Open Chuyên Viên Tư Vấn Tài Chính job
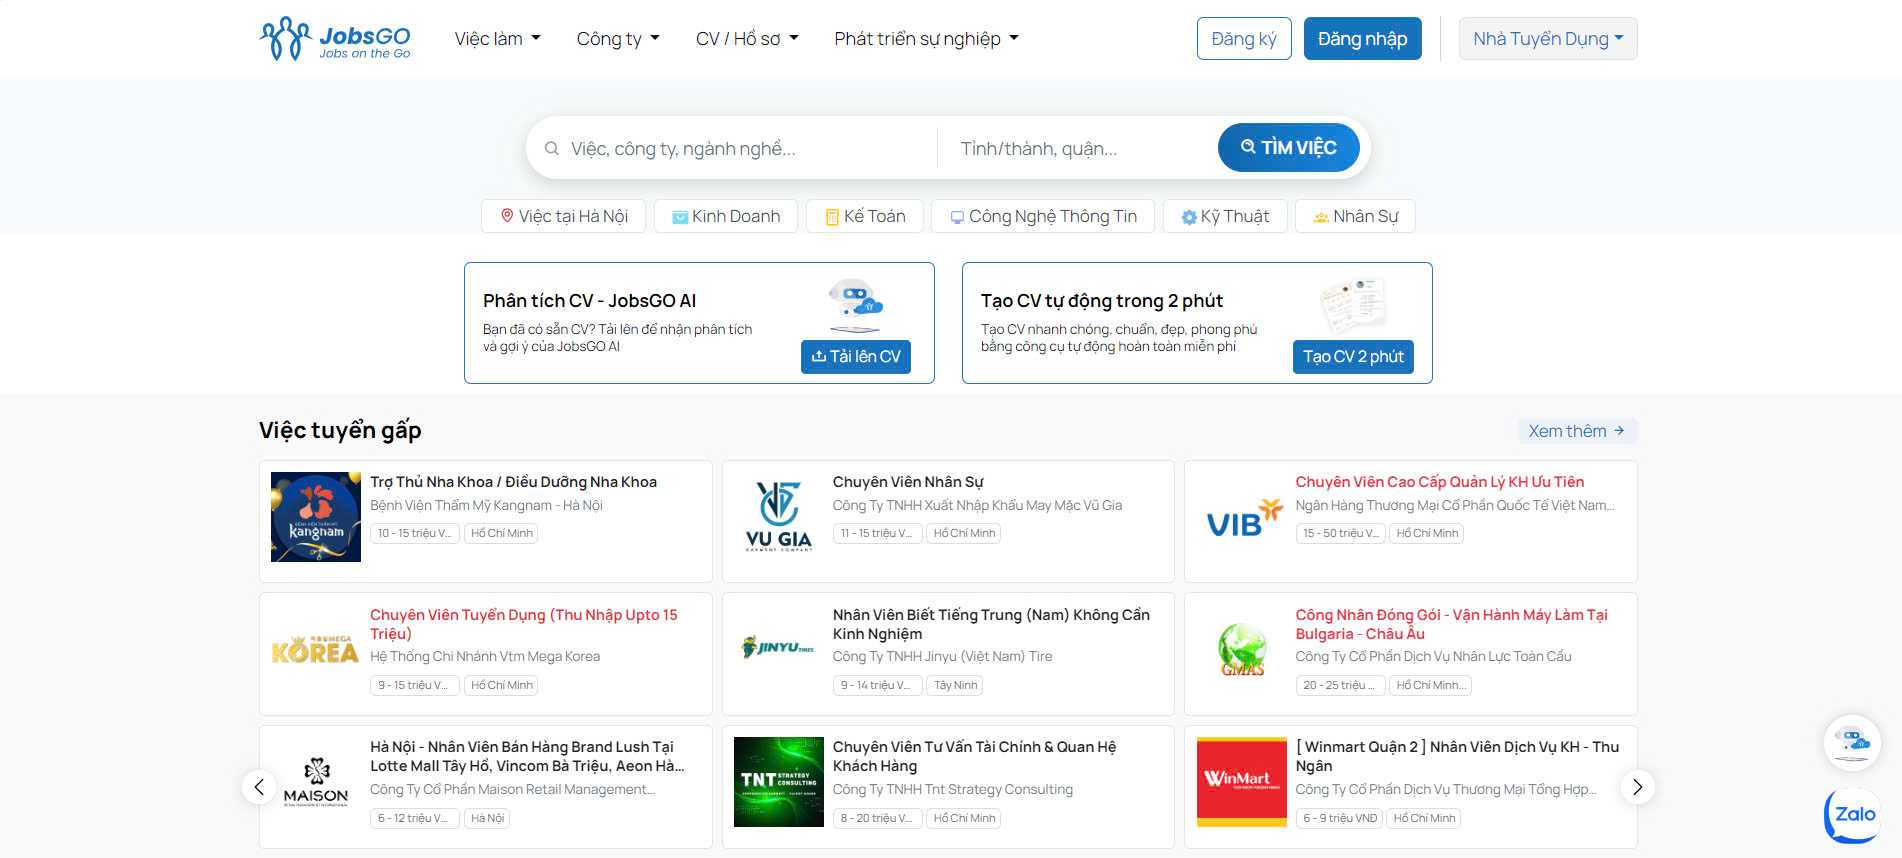This screenshot has width=1902, height=858. [x=975, y=756]
